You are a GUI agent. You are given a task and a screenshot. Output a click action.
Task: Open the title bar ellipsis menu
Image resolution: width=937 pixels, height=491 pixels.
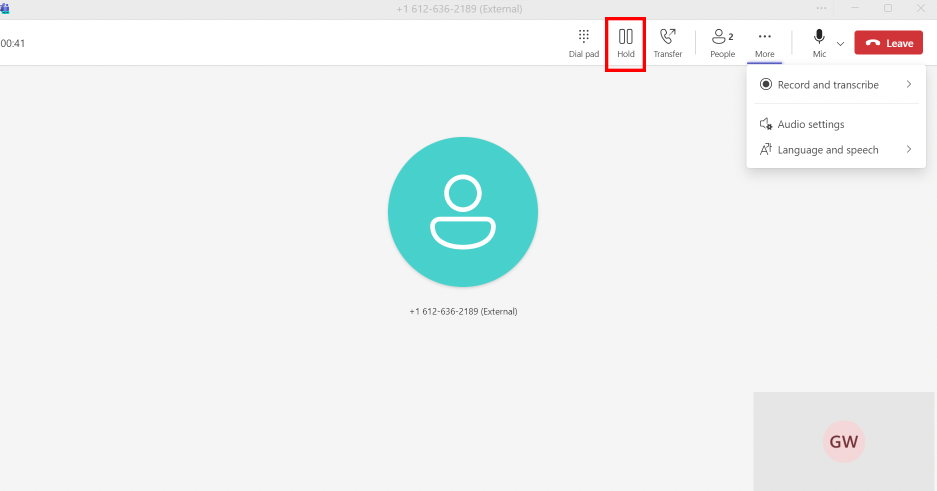[x=821, y=8]
